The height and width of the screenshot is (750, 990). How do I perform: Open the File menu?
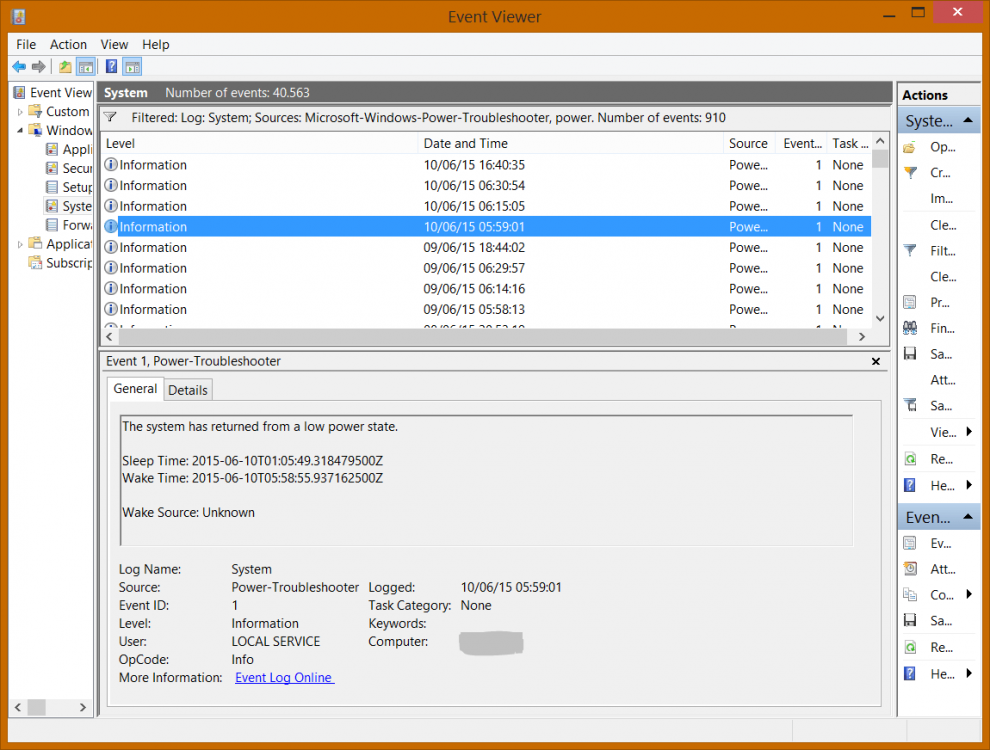tap(26, 45)
